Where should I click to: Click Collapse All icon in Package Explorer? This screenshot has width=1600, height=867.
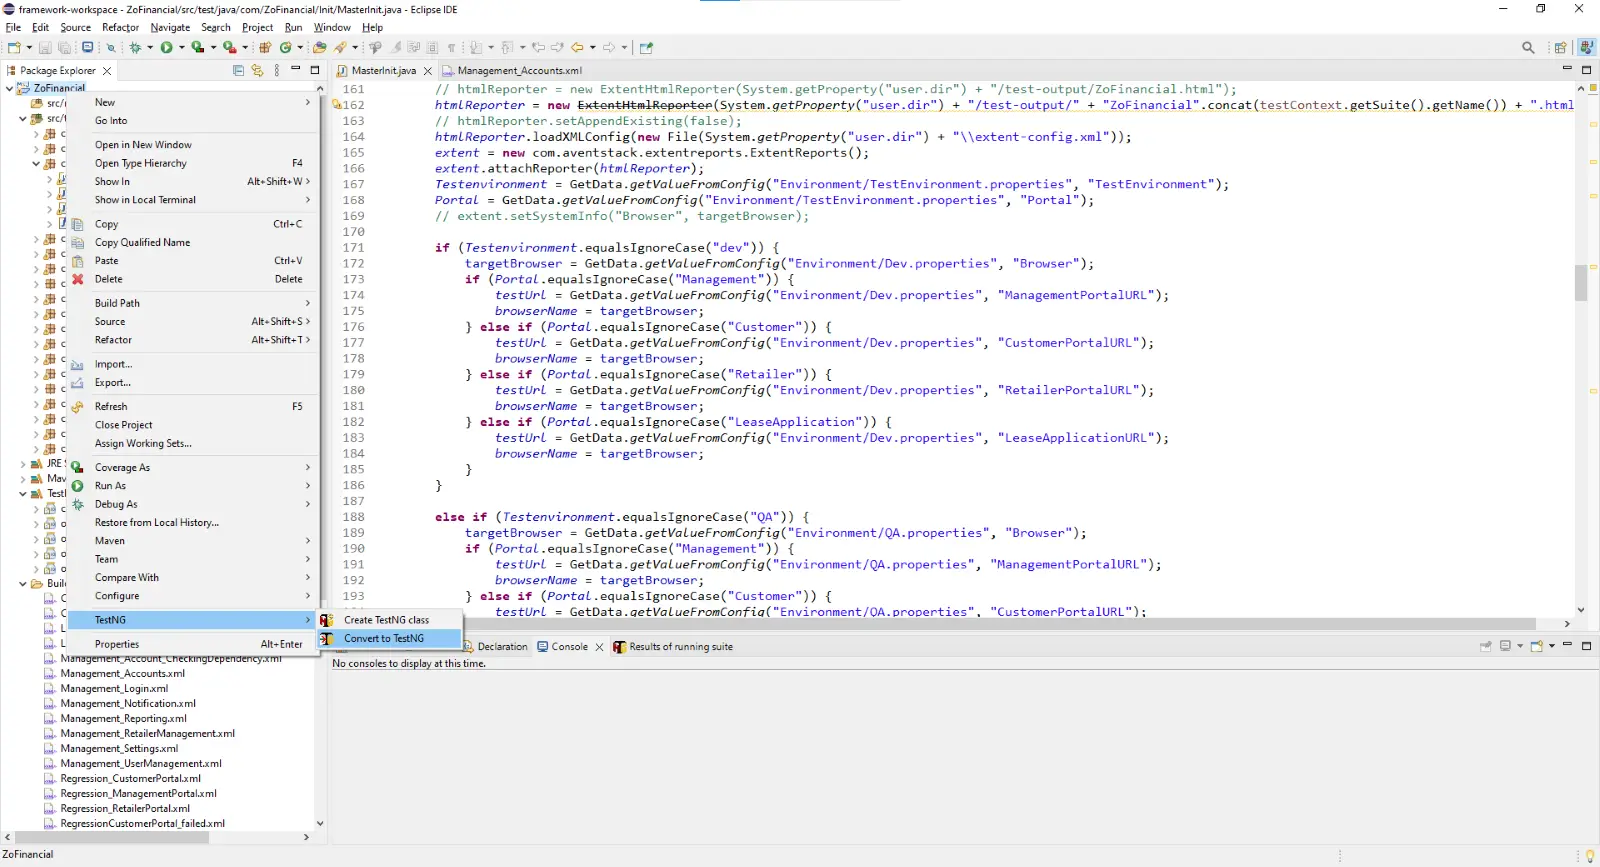pos(238,70)
